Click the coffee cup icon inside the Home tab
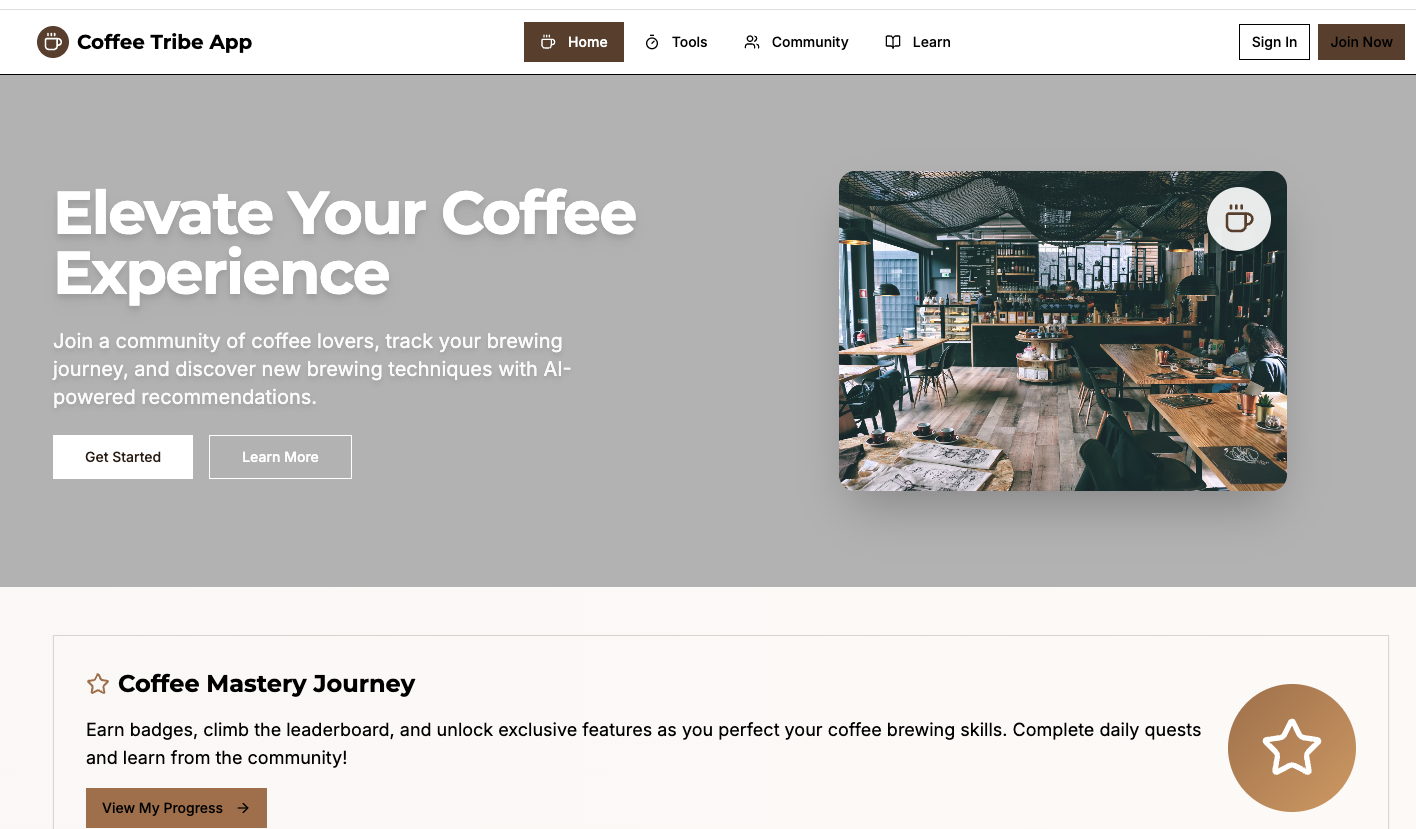 click(547, 42)
